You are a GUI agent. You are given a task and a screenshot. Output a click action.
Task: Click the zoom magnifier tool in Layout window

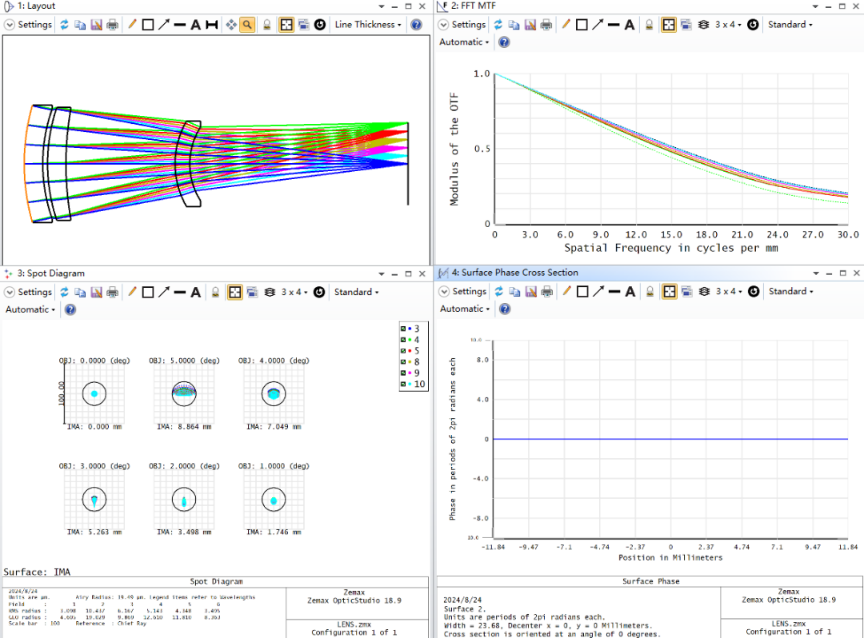pyautogui.click(x=247, y=24)
